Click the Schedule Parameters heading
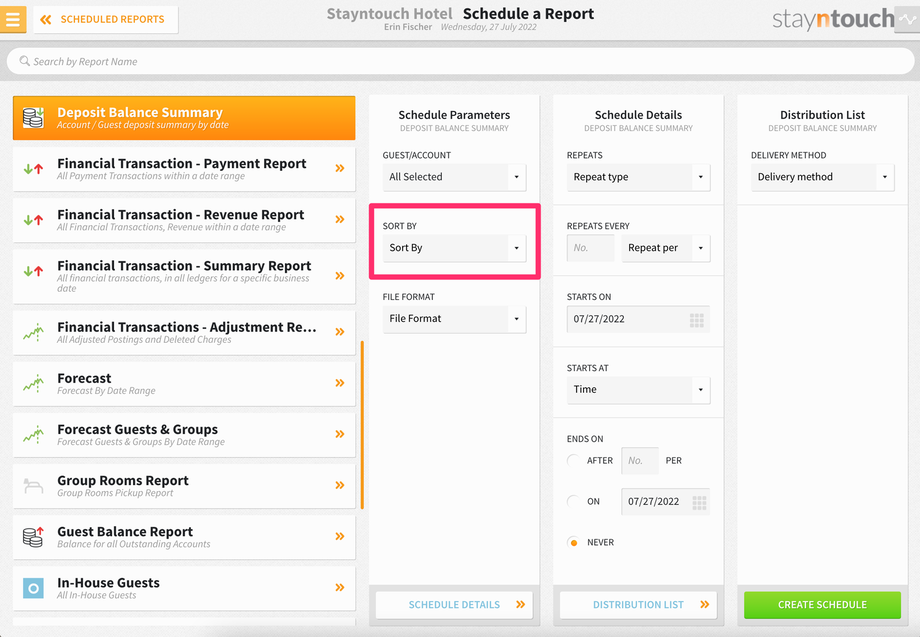Viewport: 920px width, 637px height. [x=454, y=115]
